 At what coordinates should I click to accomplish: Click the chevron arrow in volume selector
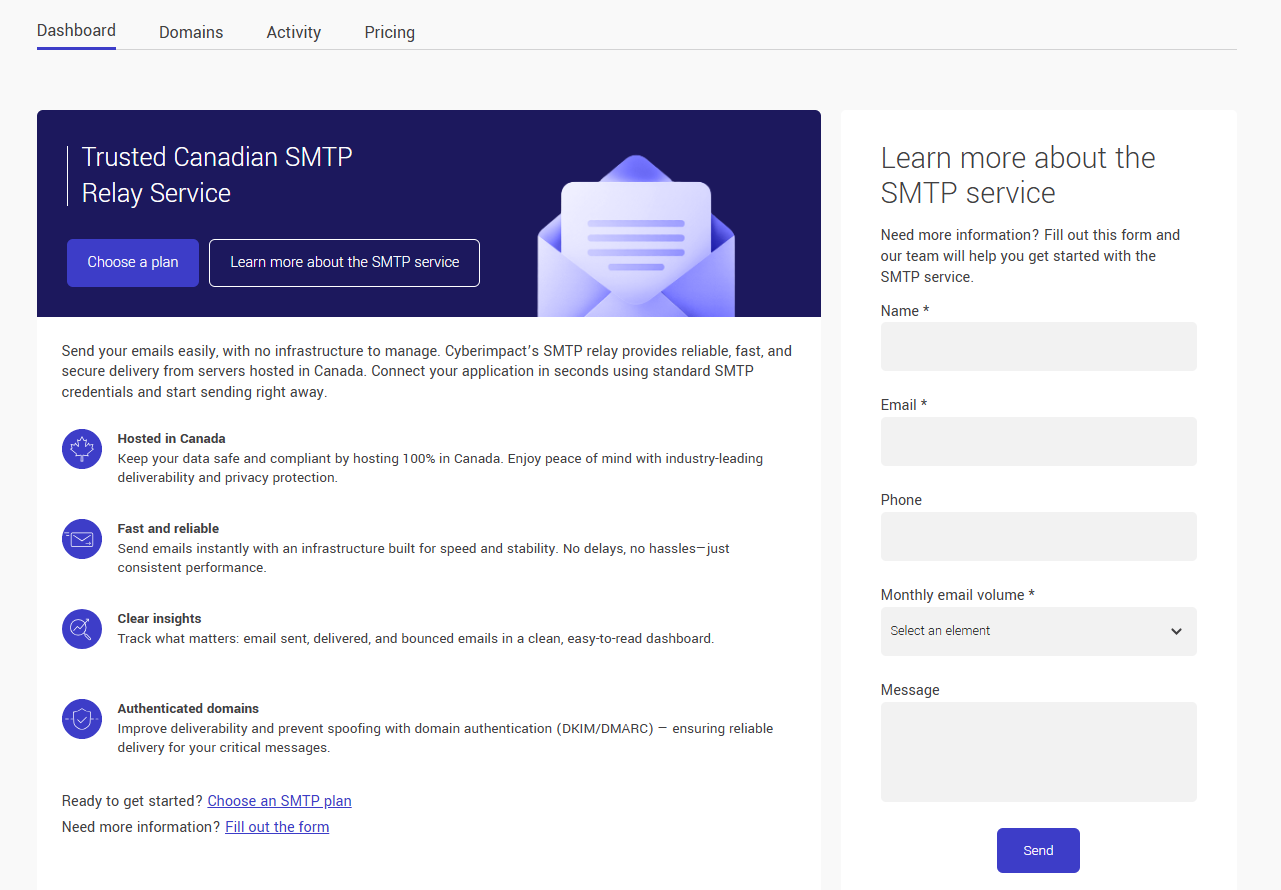pos(1176,631)
